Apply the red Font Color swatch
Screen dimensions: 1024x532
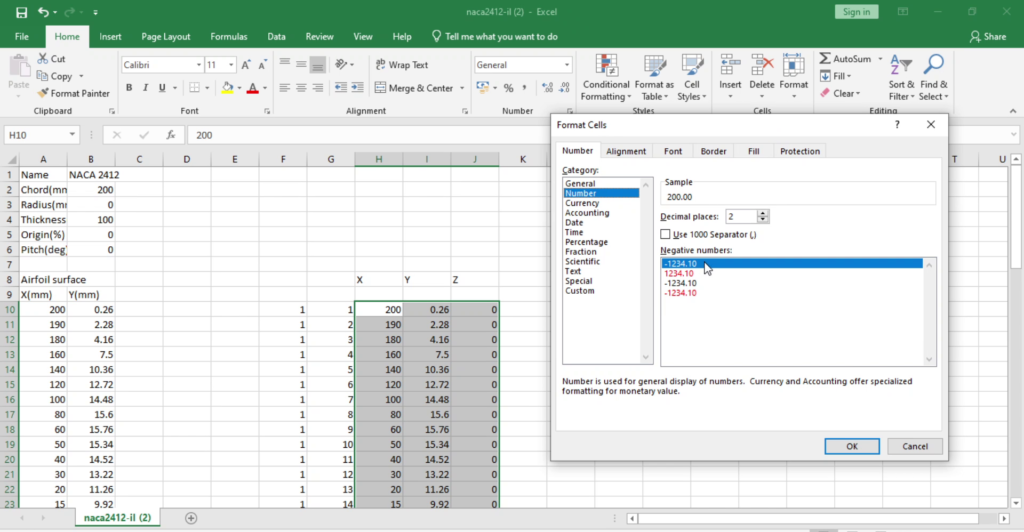(x=253, y=87)
